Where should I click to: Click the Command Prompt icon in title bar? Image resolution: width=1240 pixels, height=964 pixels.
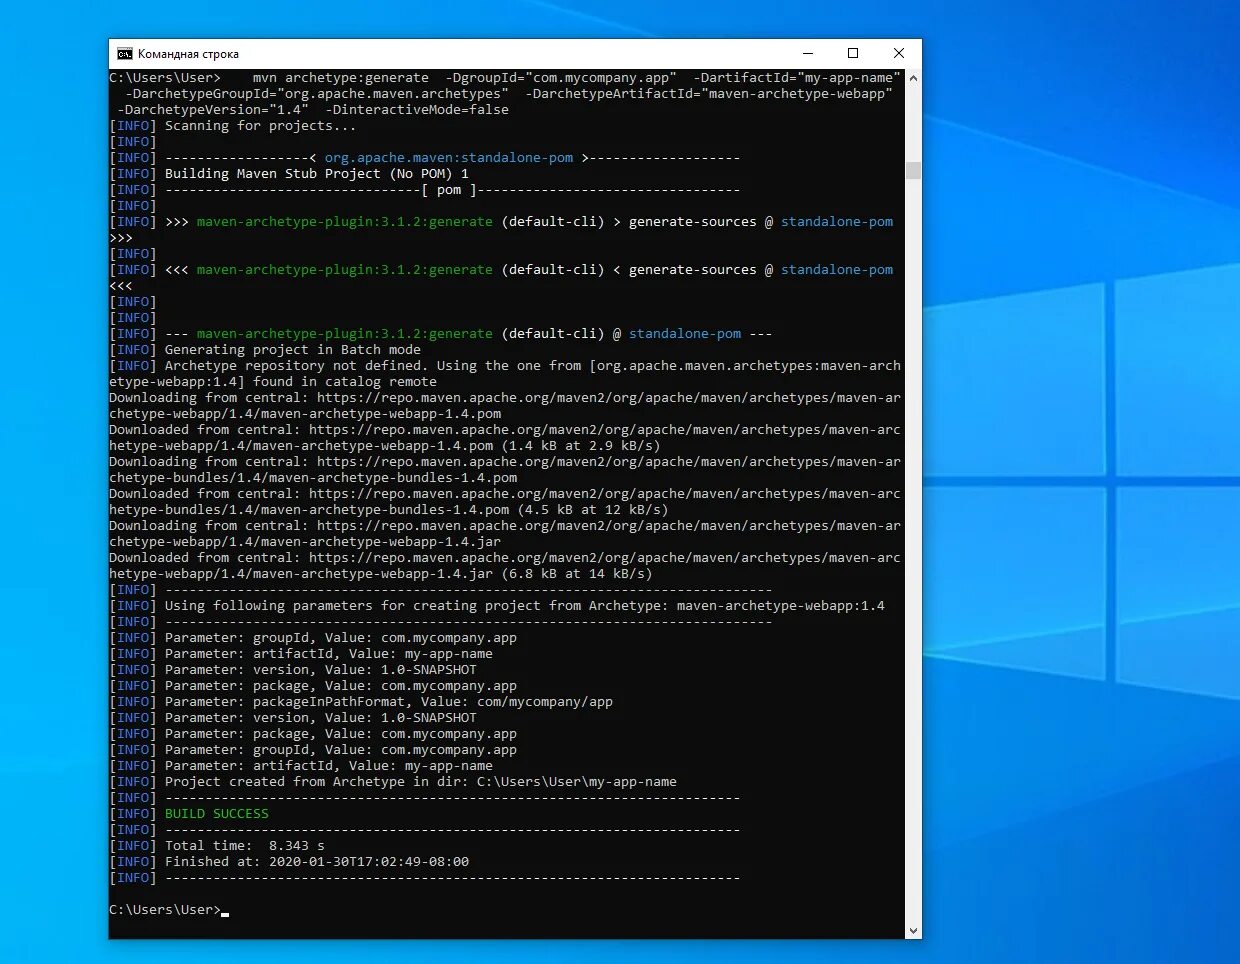[124, 54]
